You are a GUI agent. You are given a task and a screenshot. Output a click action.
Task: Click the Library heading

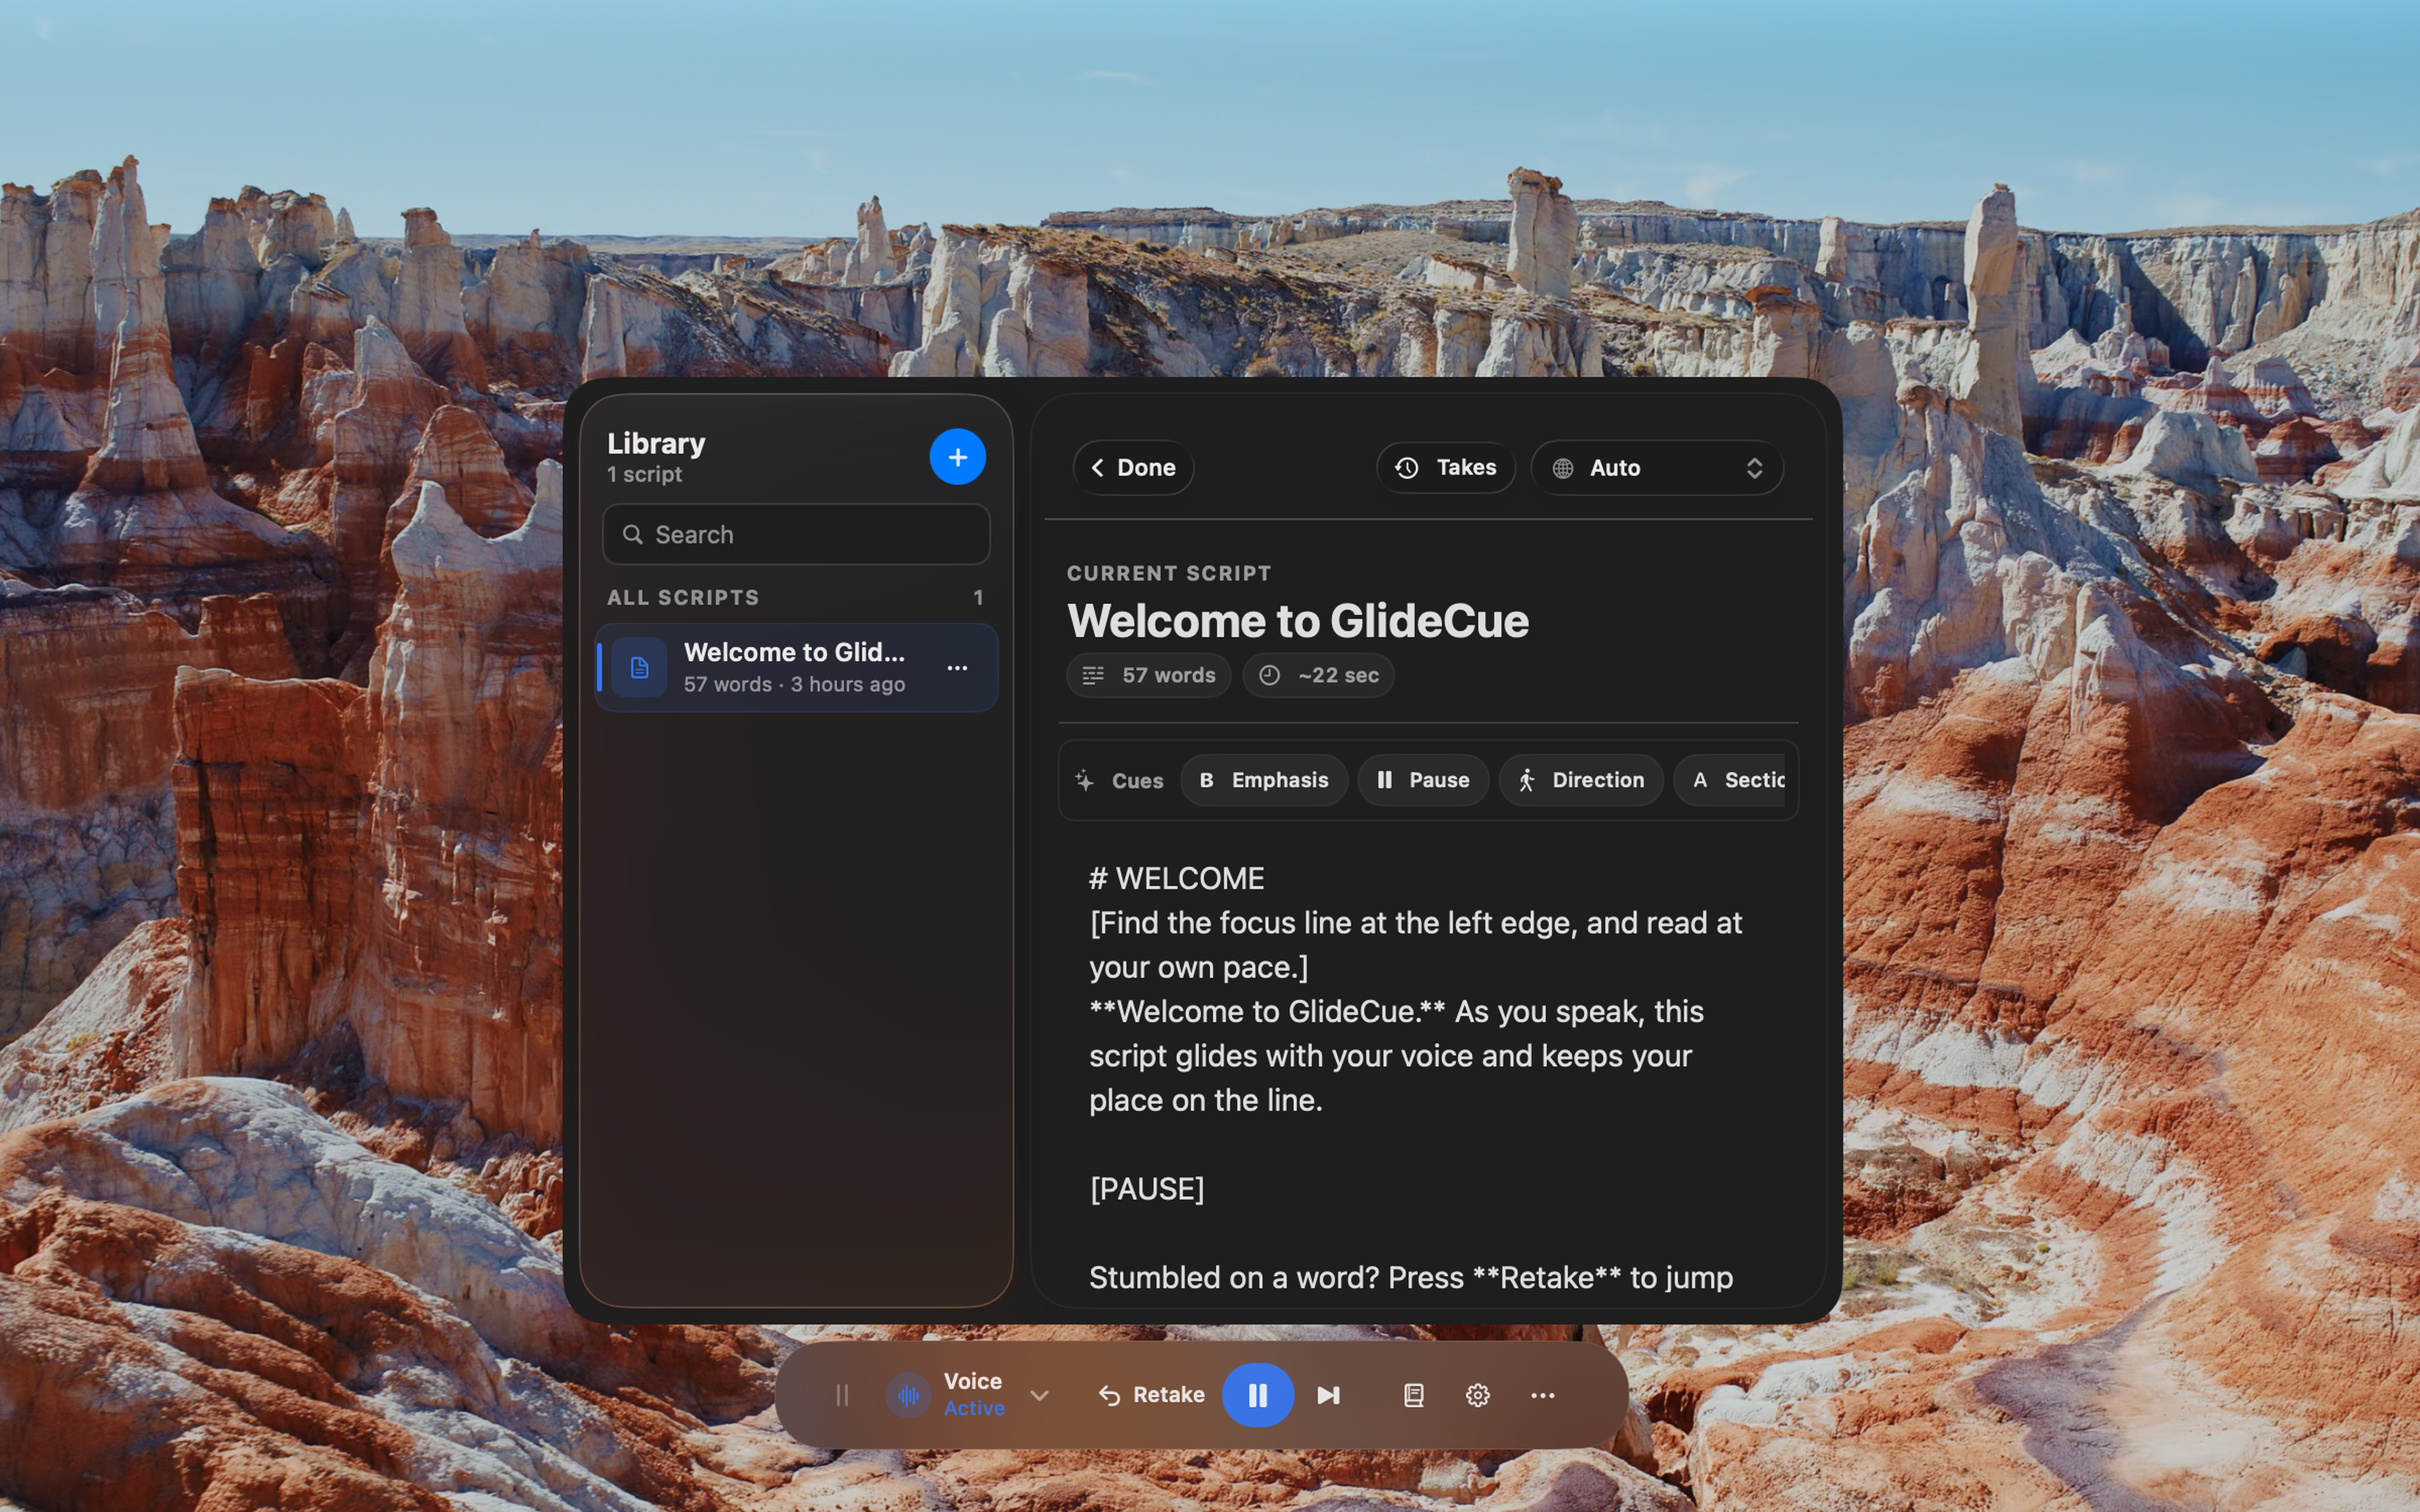coord(656,443)
